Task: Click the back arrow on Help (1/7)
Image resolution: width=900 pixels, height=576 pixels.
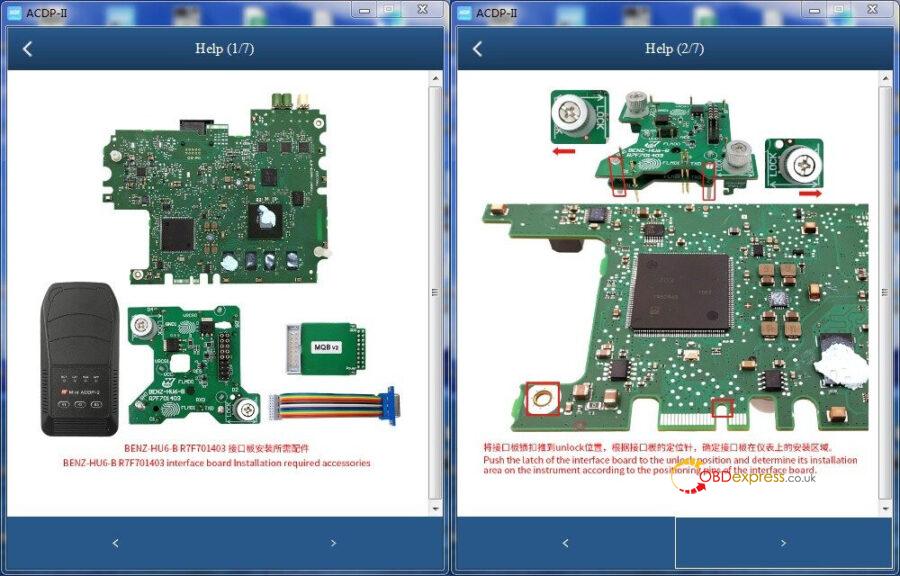Action: tap(27, 49)
